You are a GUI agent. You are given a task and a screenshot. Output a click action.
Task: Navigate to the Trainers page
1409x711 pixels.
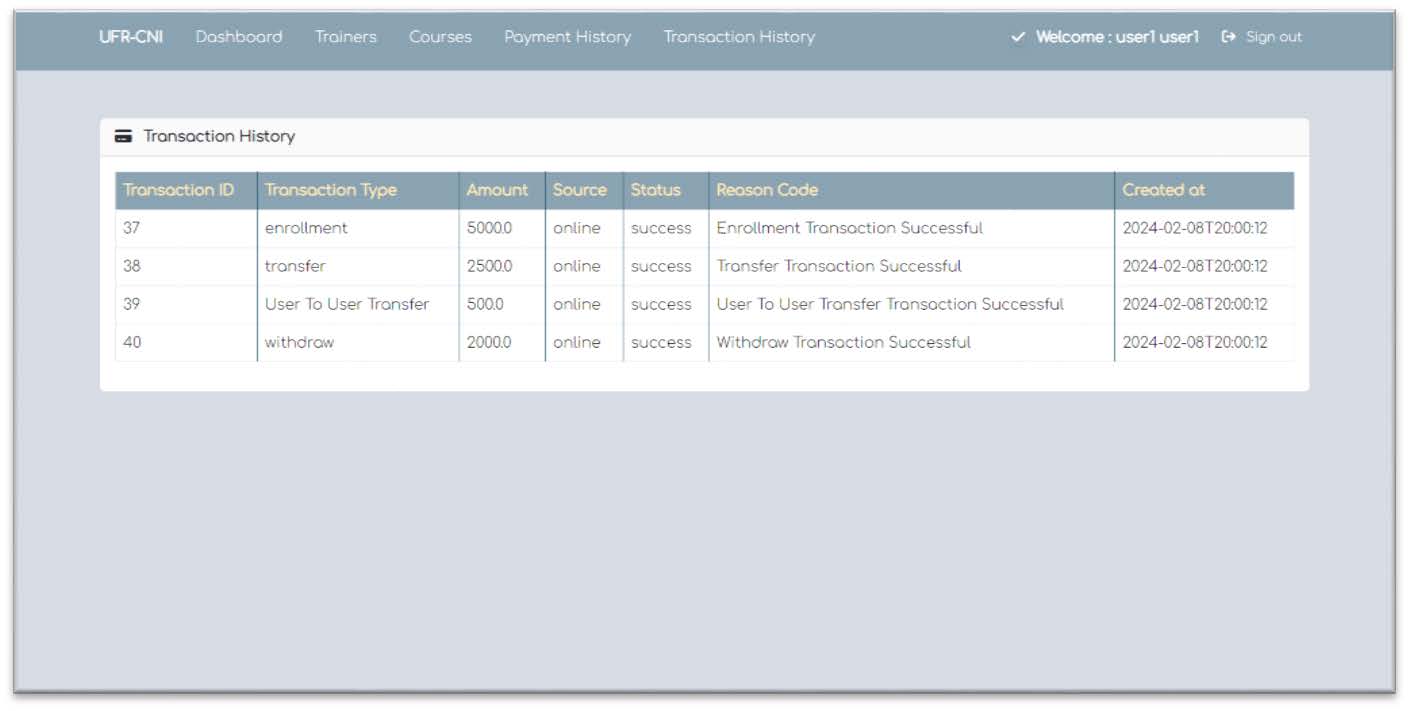345,36
